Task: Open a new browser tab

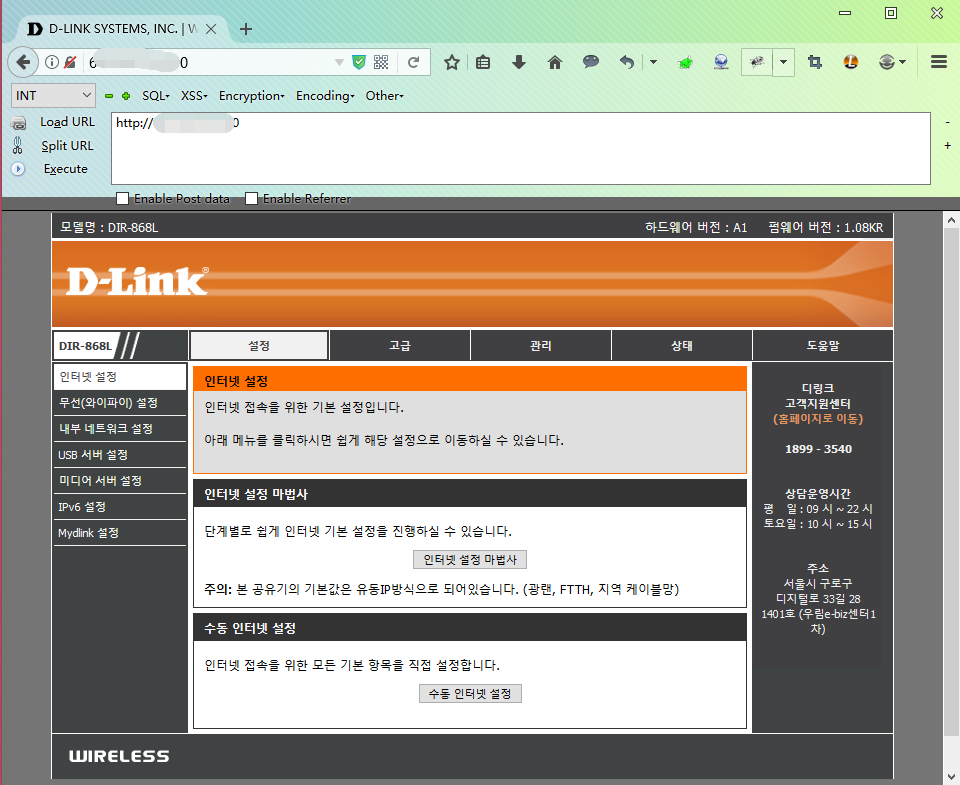Action: coord(246,29)
